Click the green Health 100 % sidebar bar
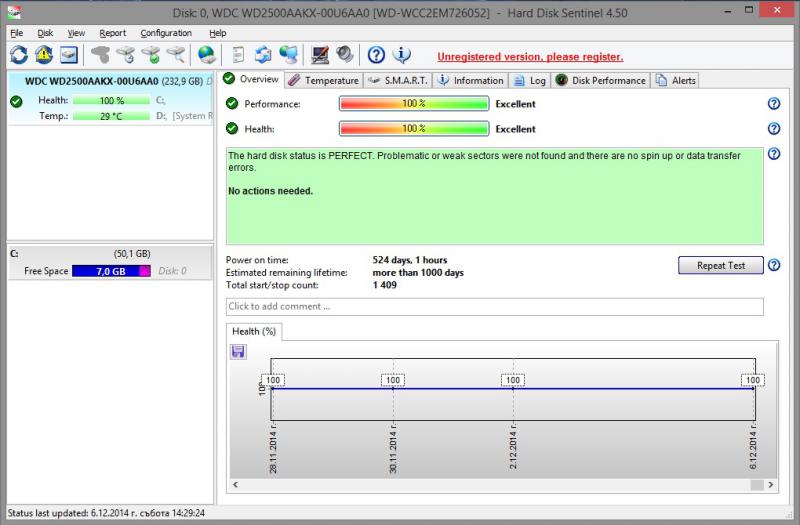The image size is (800, 525). pos(111,101)
